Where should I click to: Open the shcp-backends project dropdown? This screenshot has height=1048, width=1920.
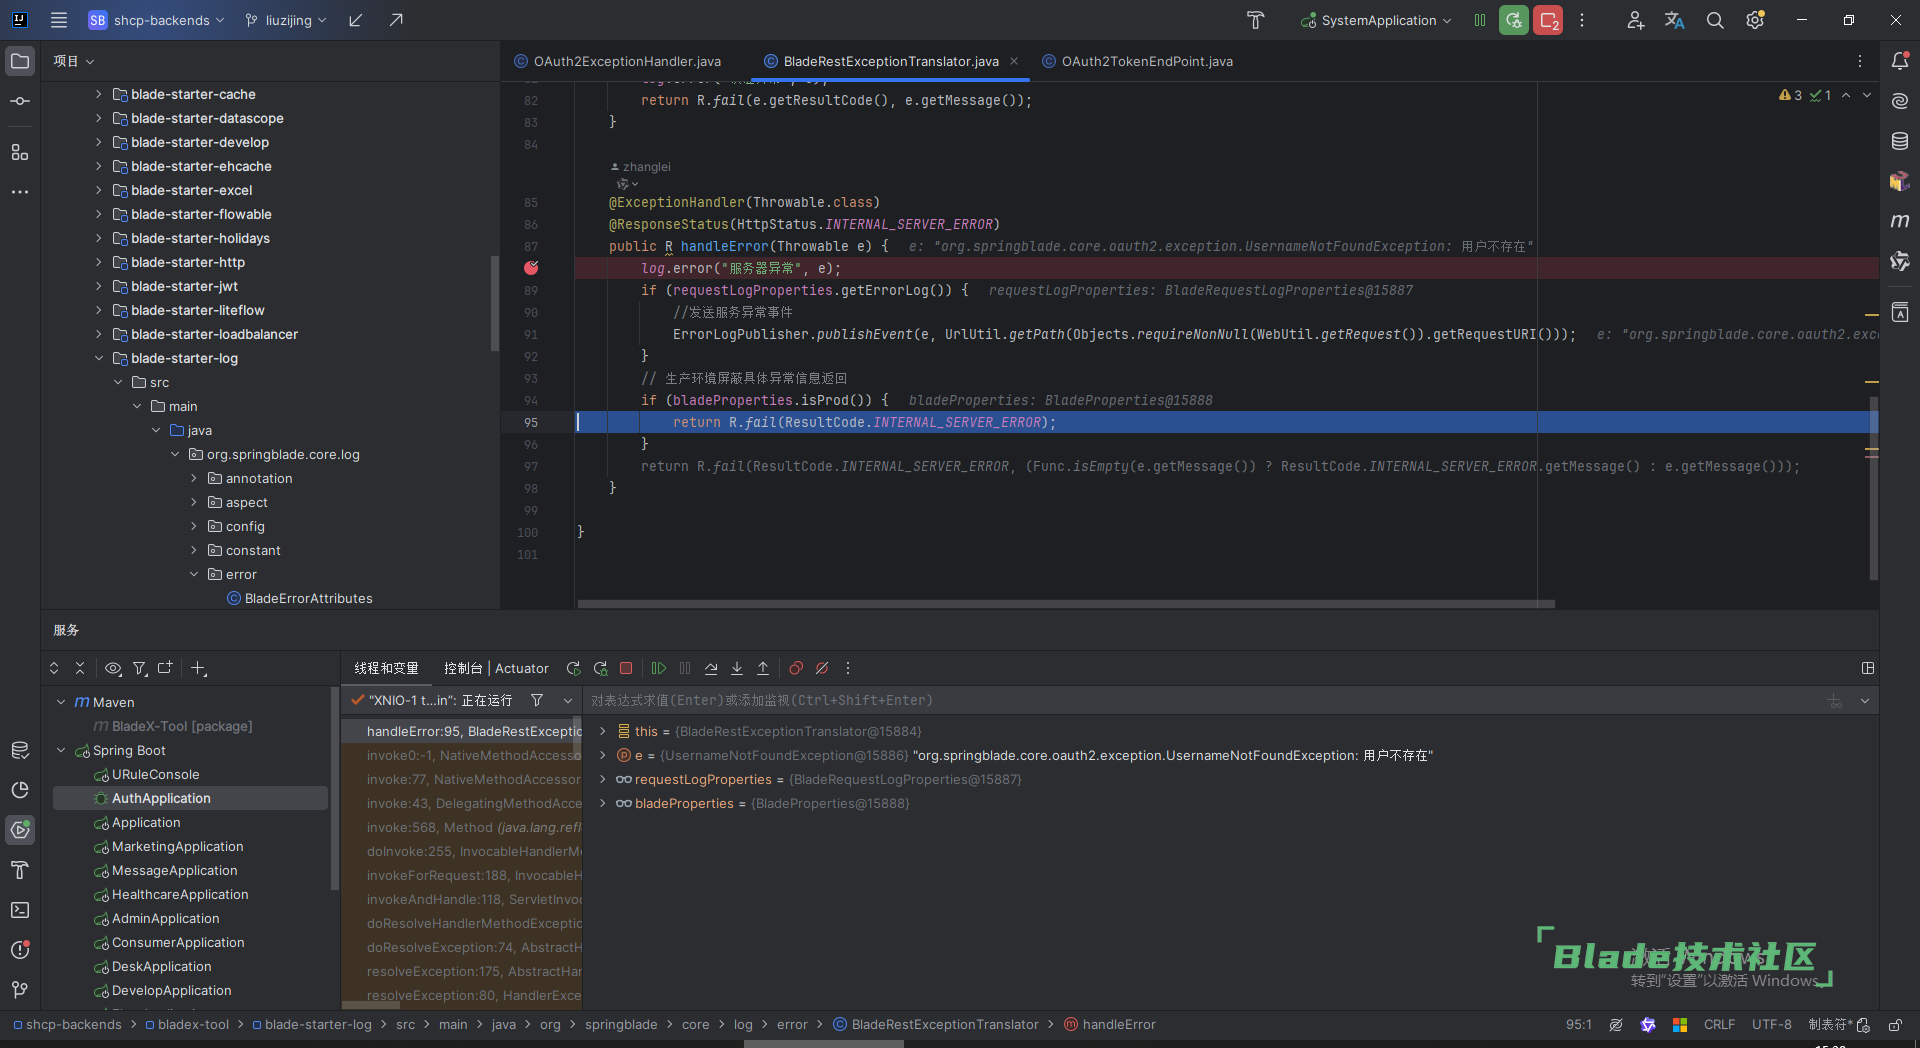click(156, 20)
